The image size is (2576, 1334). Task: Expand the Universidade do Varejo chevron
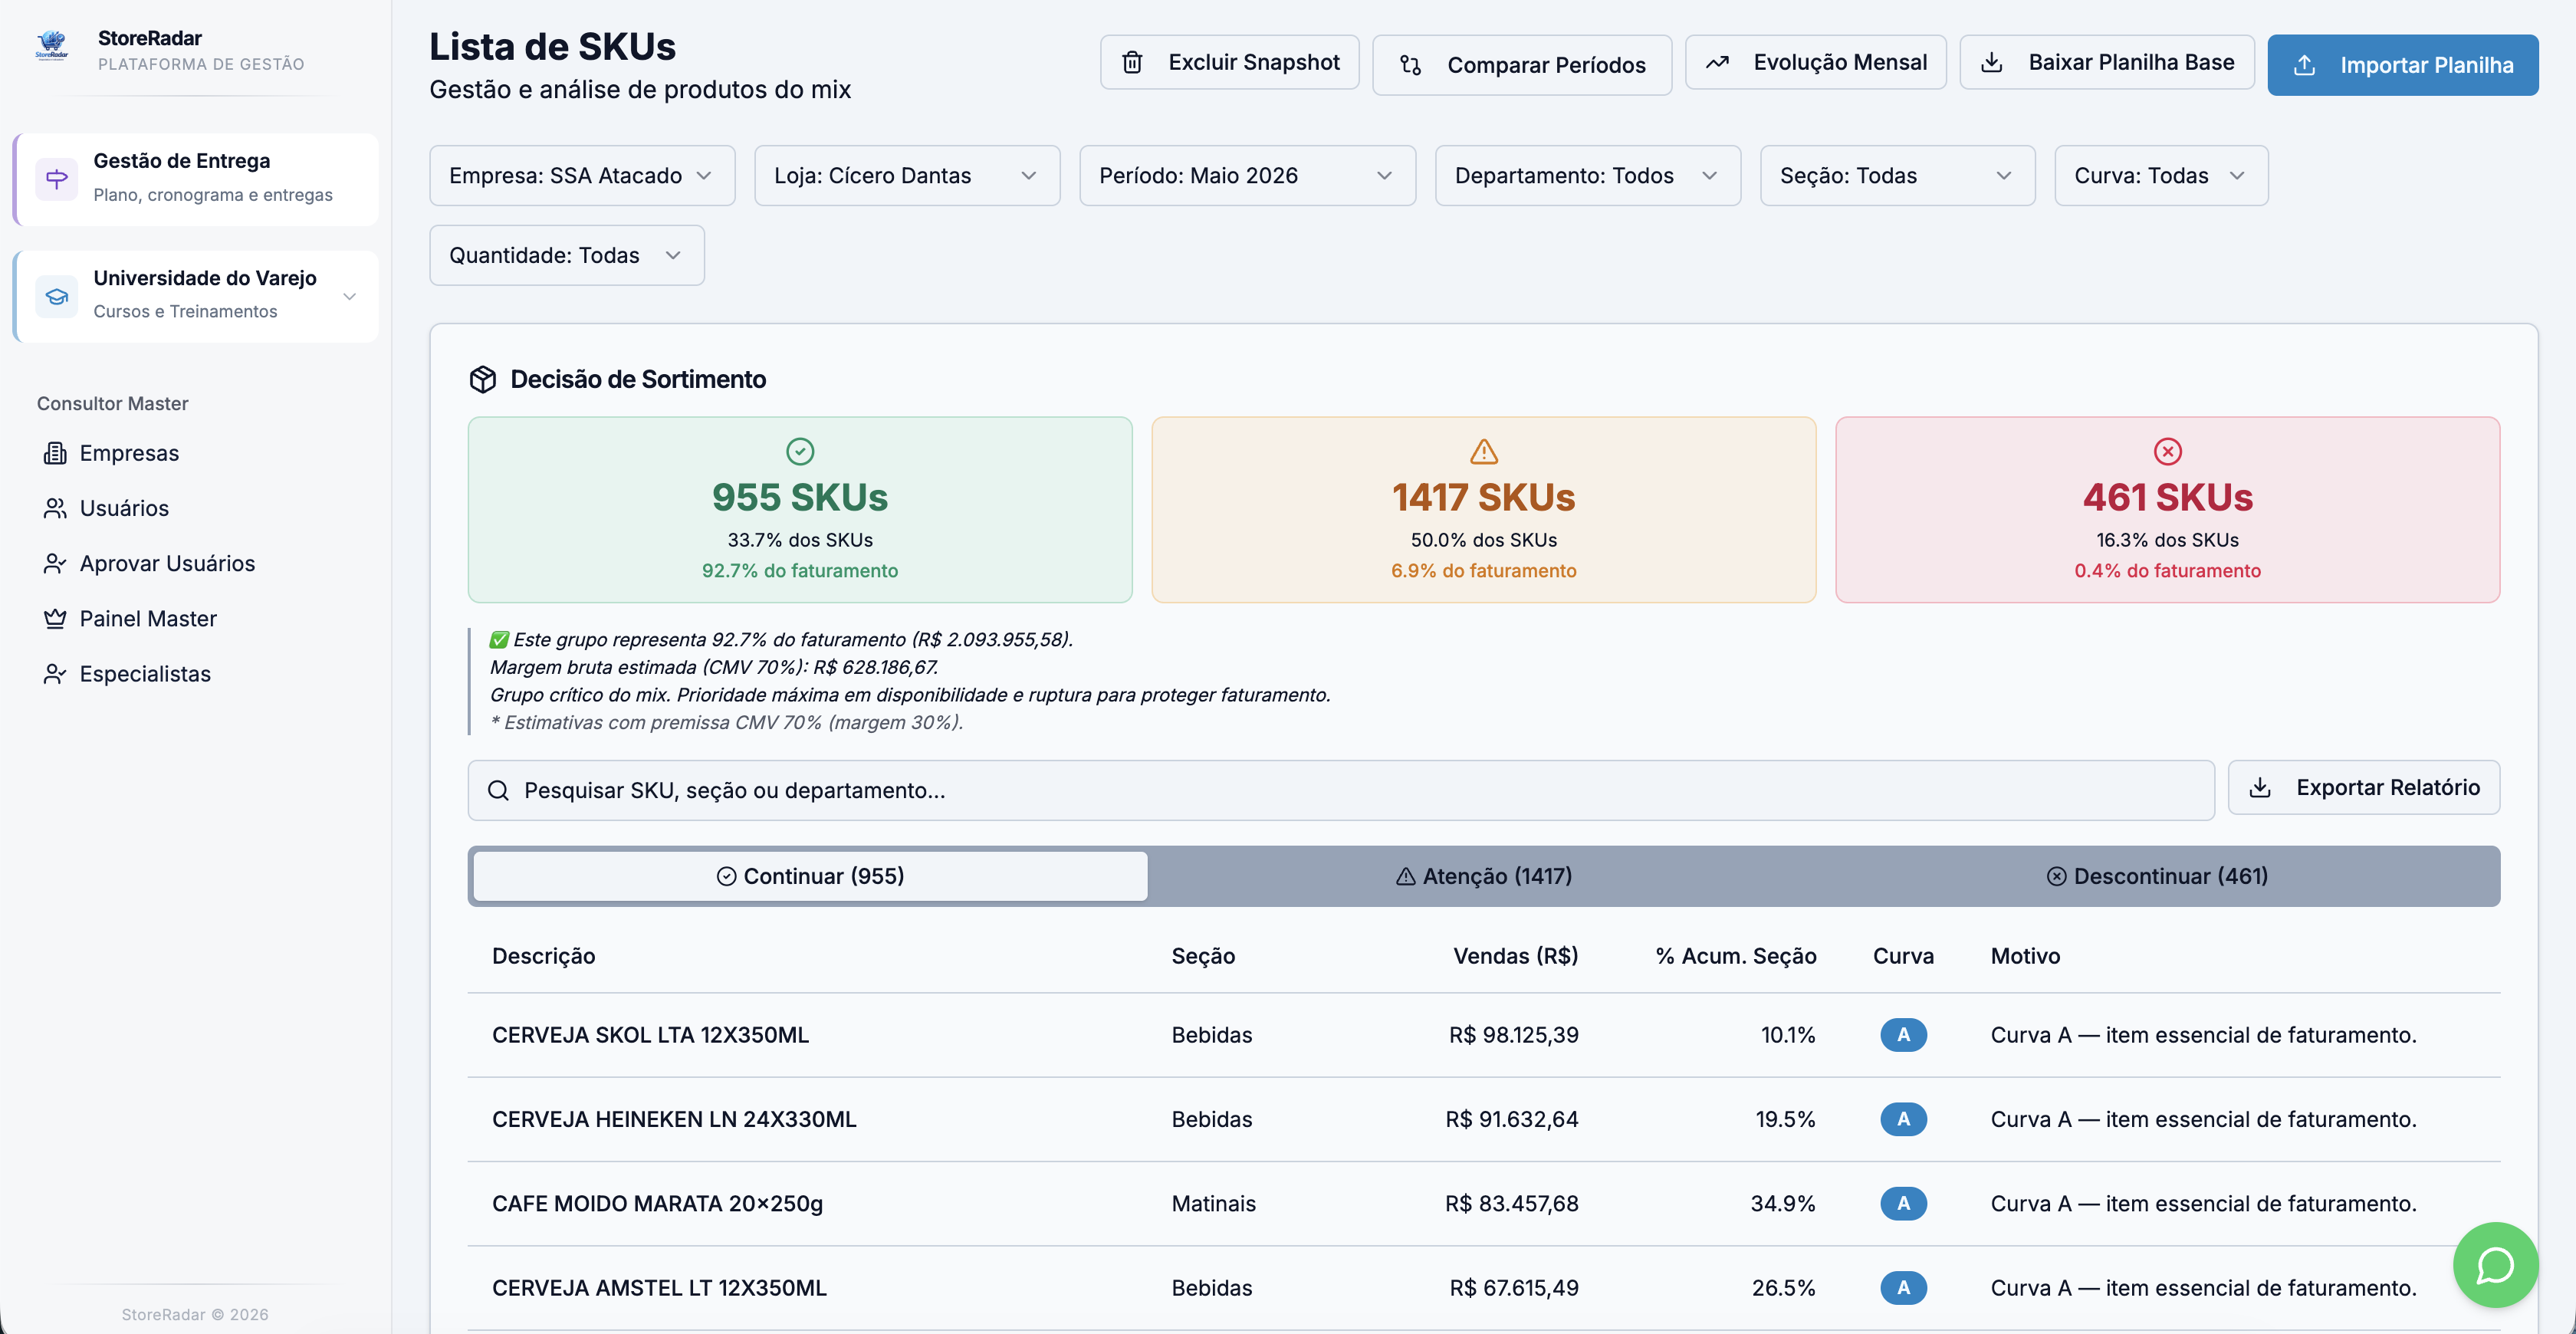[350, 296]
